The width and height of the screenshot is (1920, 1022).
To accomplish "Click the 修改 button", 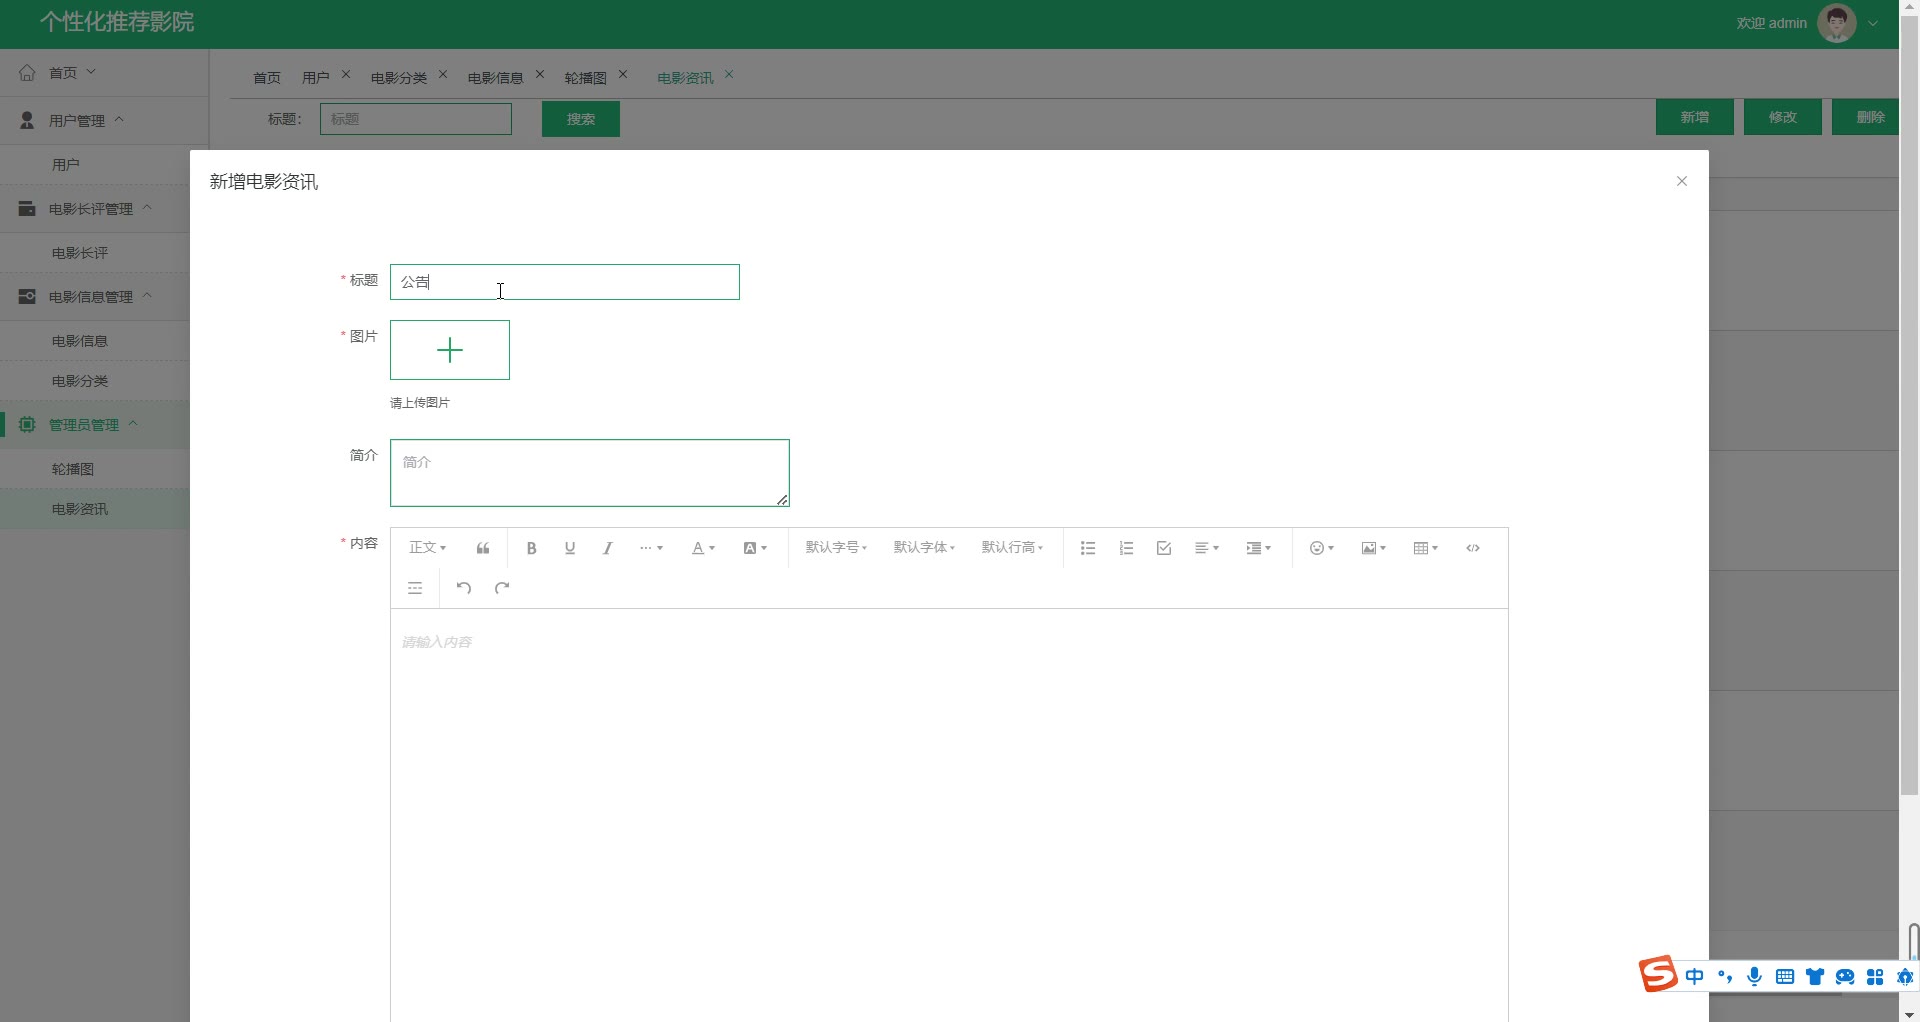I will pyautogui.click(x=1783, y=117).
